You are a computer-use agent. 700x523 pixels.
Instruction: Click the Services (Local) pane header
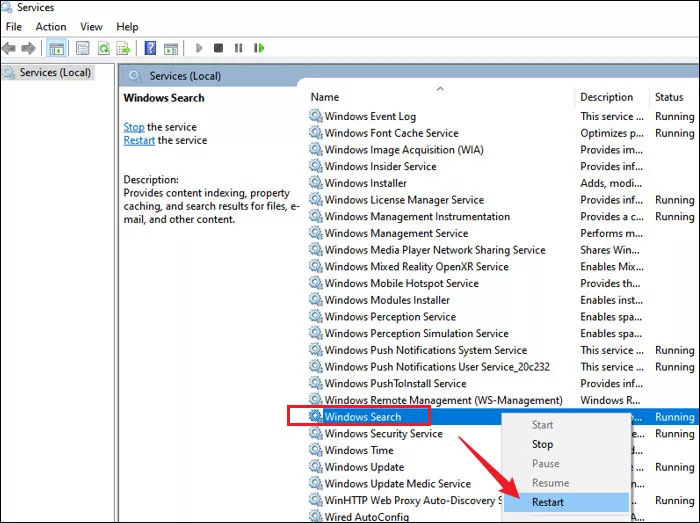[x=185, y=76]
